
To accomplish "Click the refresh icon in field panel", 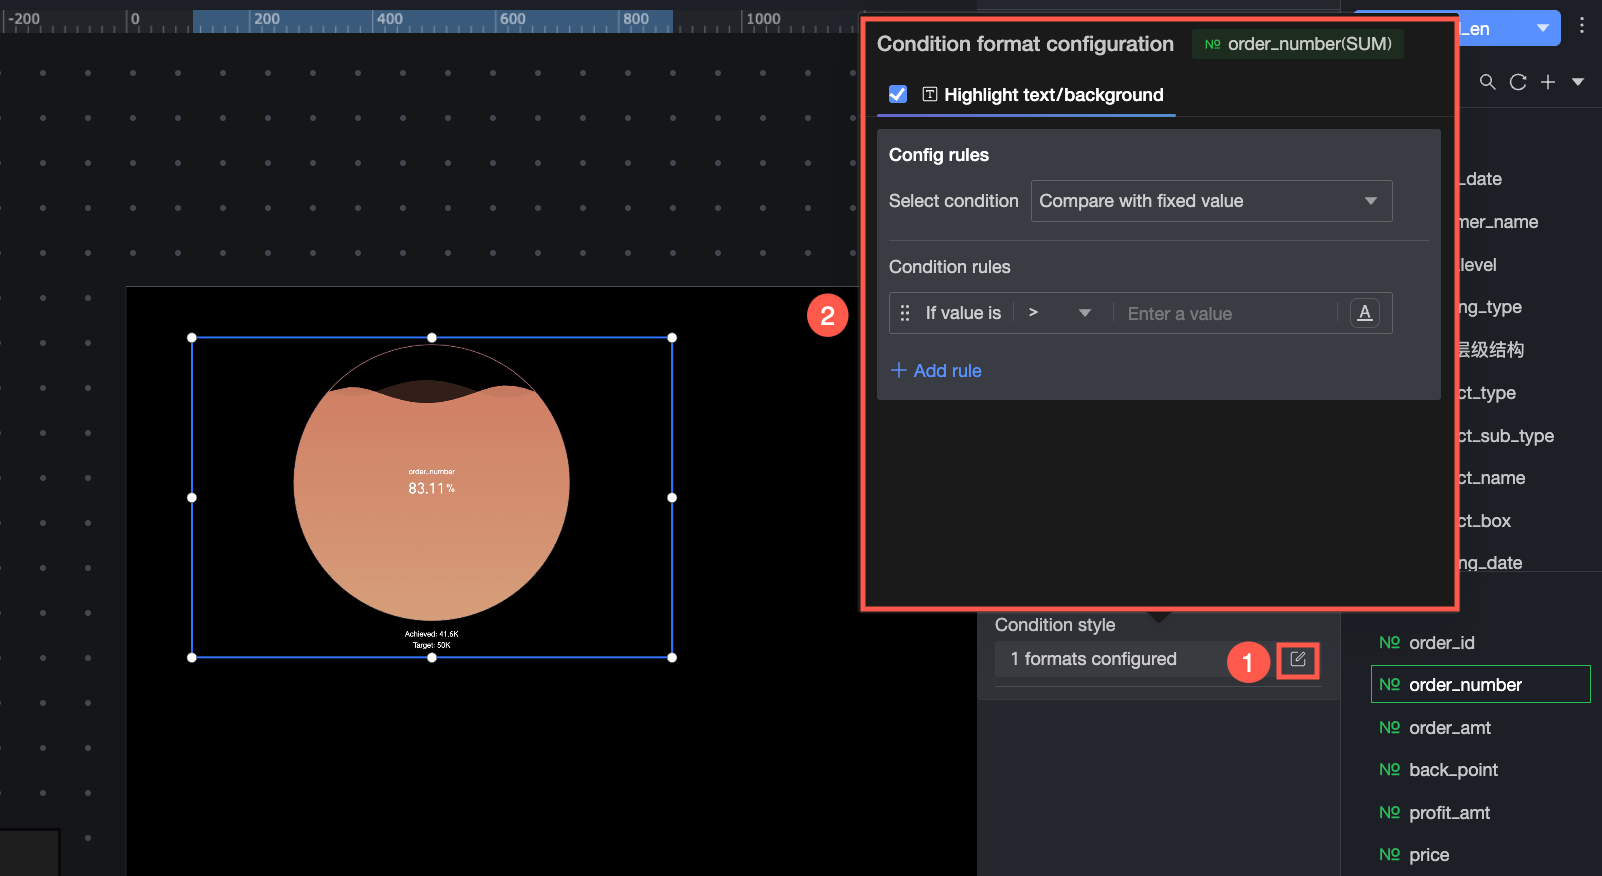I will pos(1518,82).
